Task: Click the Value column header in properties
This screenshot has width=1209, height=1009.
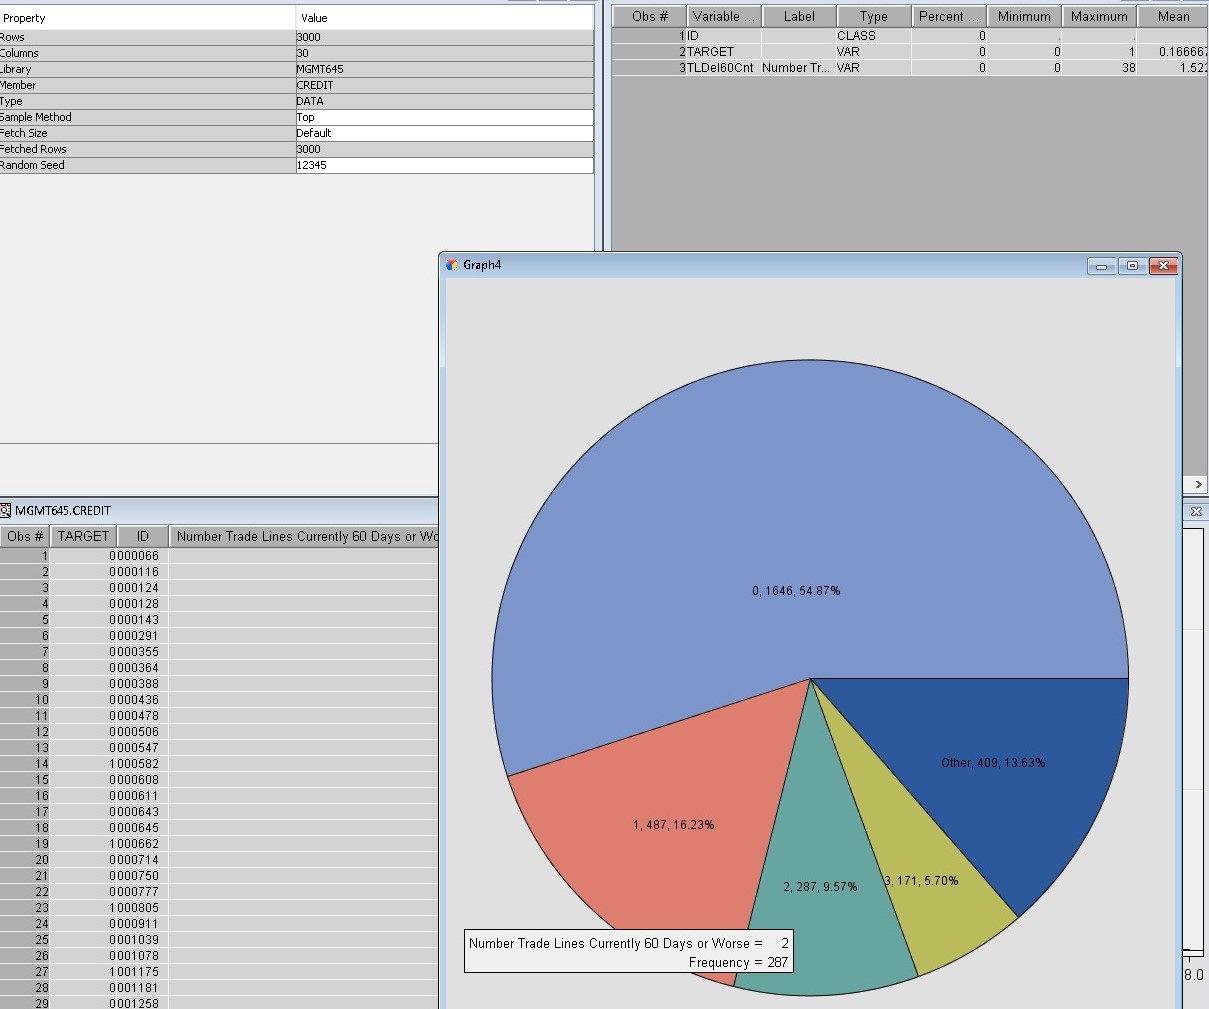Action: pyautogui.click(x=444, y=18)
